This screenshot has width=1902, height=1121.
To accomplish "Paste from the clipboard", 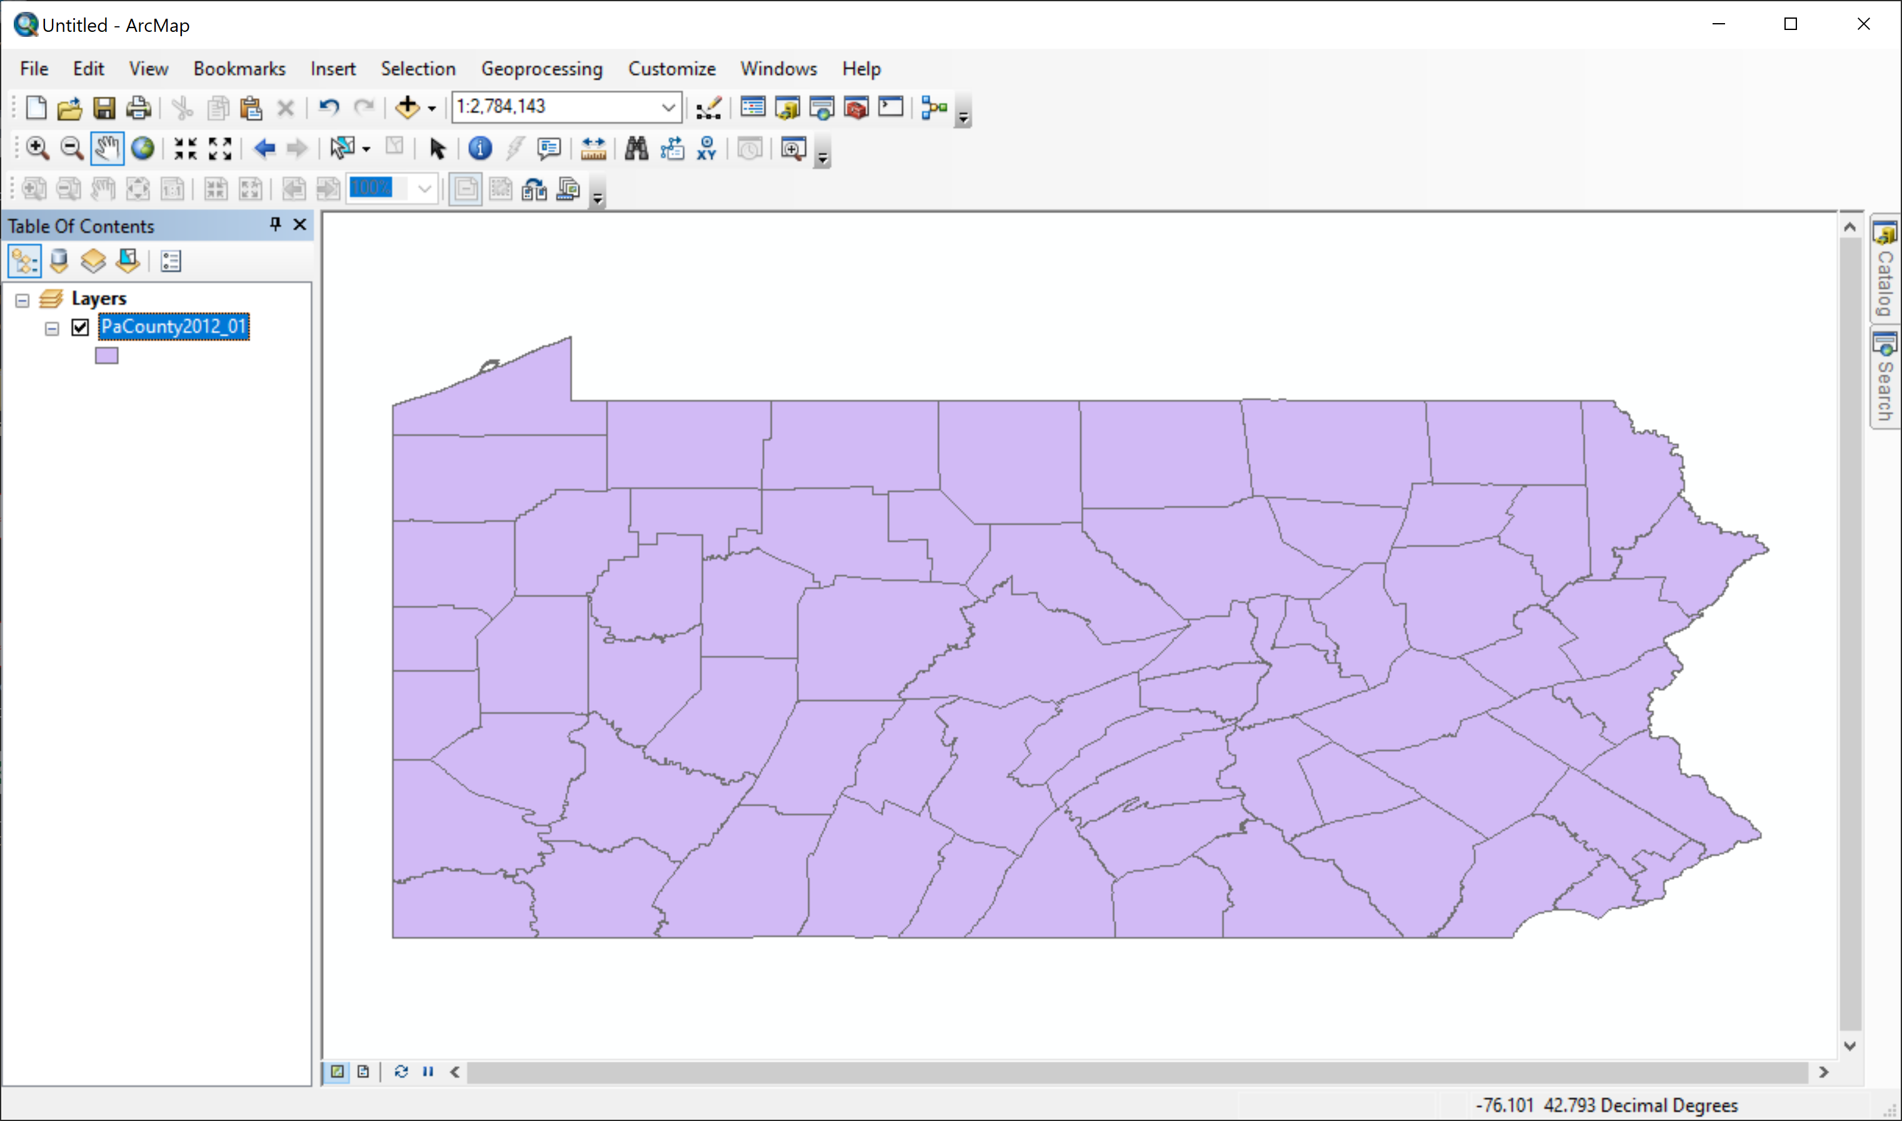I will click(251, 108).
